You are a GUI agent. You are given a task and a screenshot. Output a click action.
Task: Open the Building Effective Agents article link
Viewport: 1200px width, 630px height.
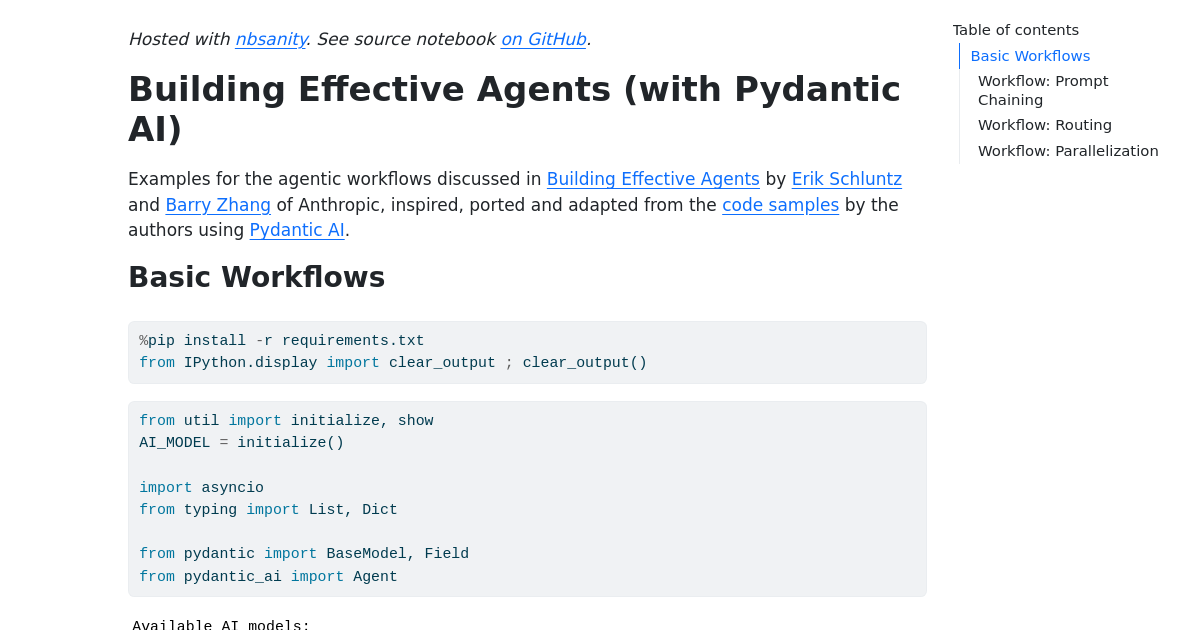click(x=653, y=179)
